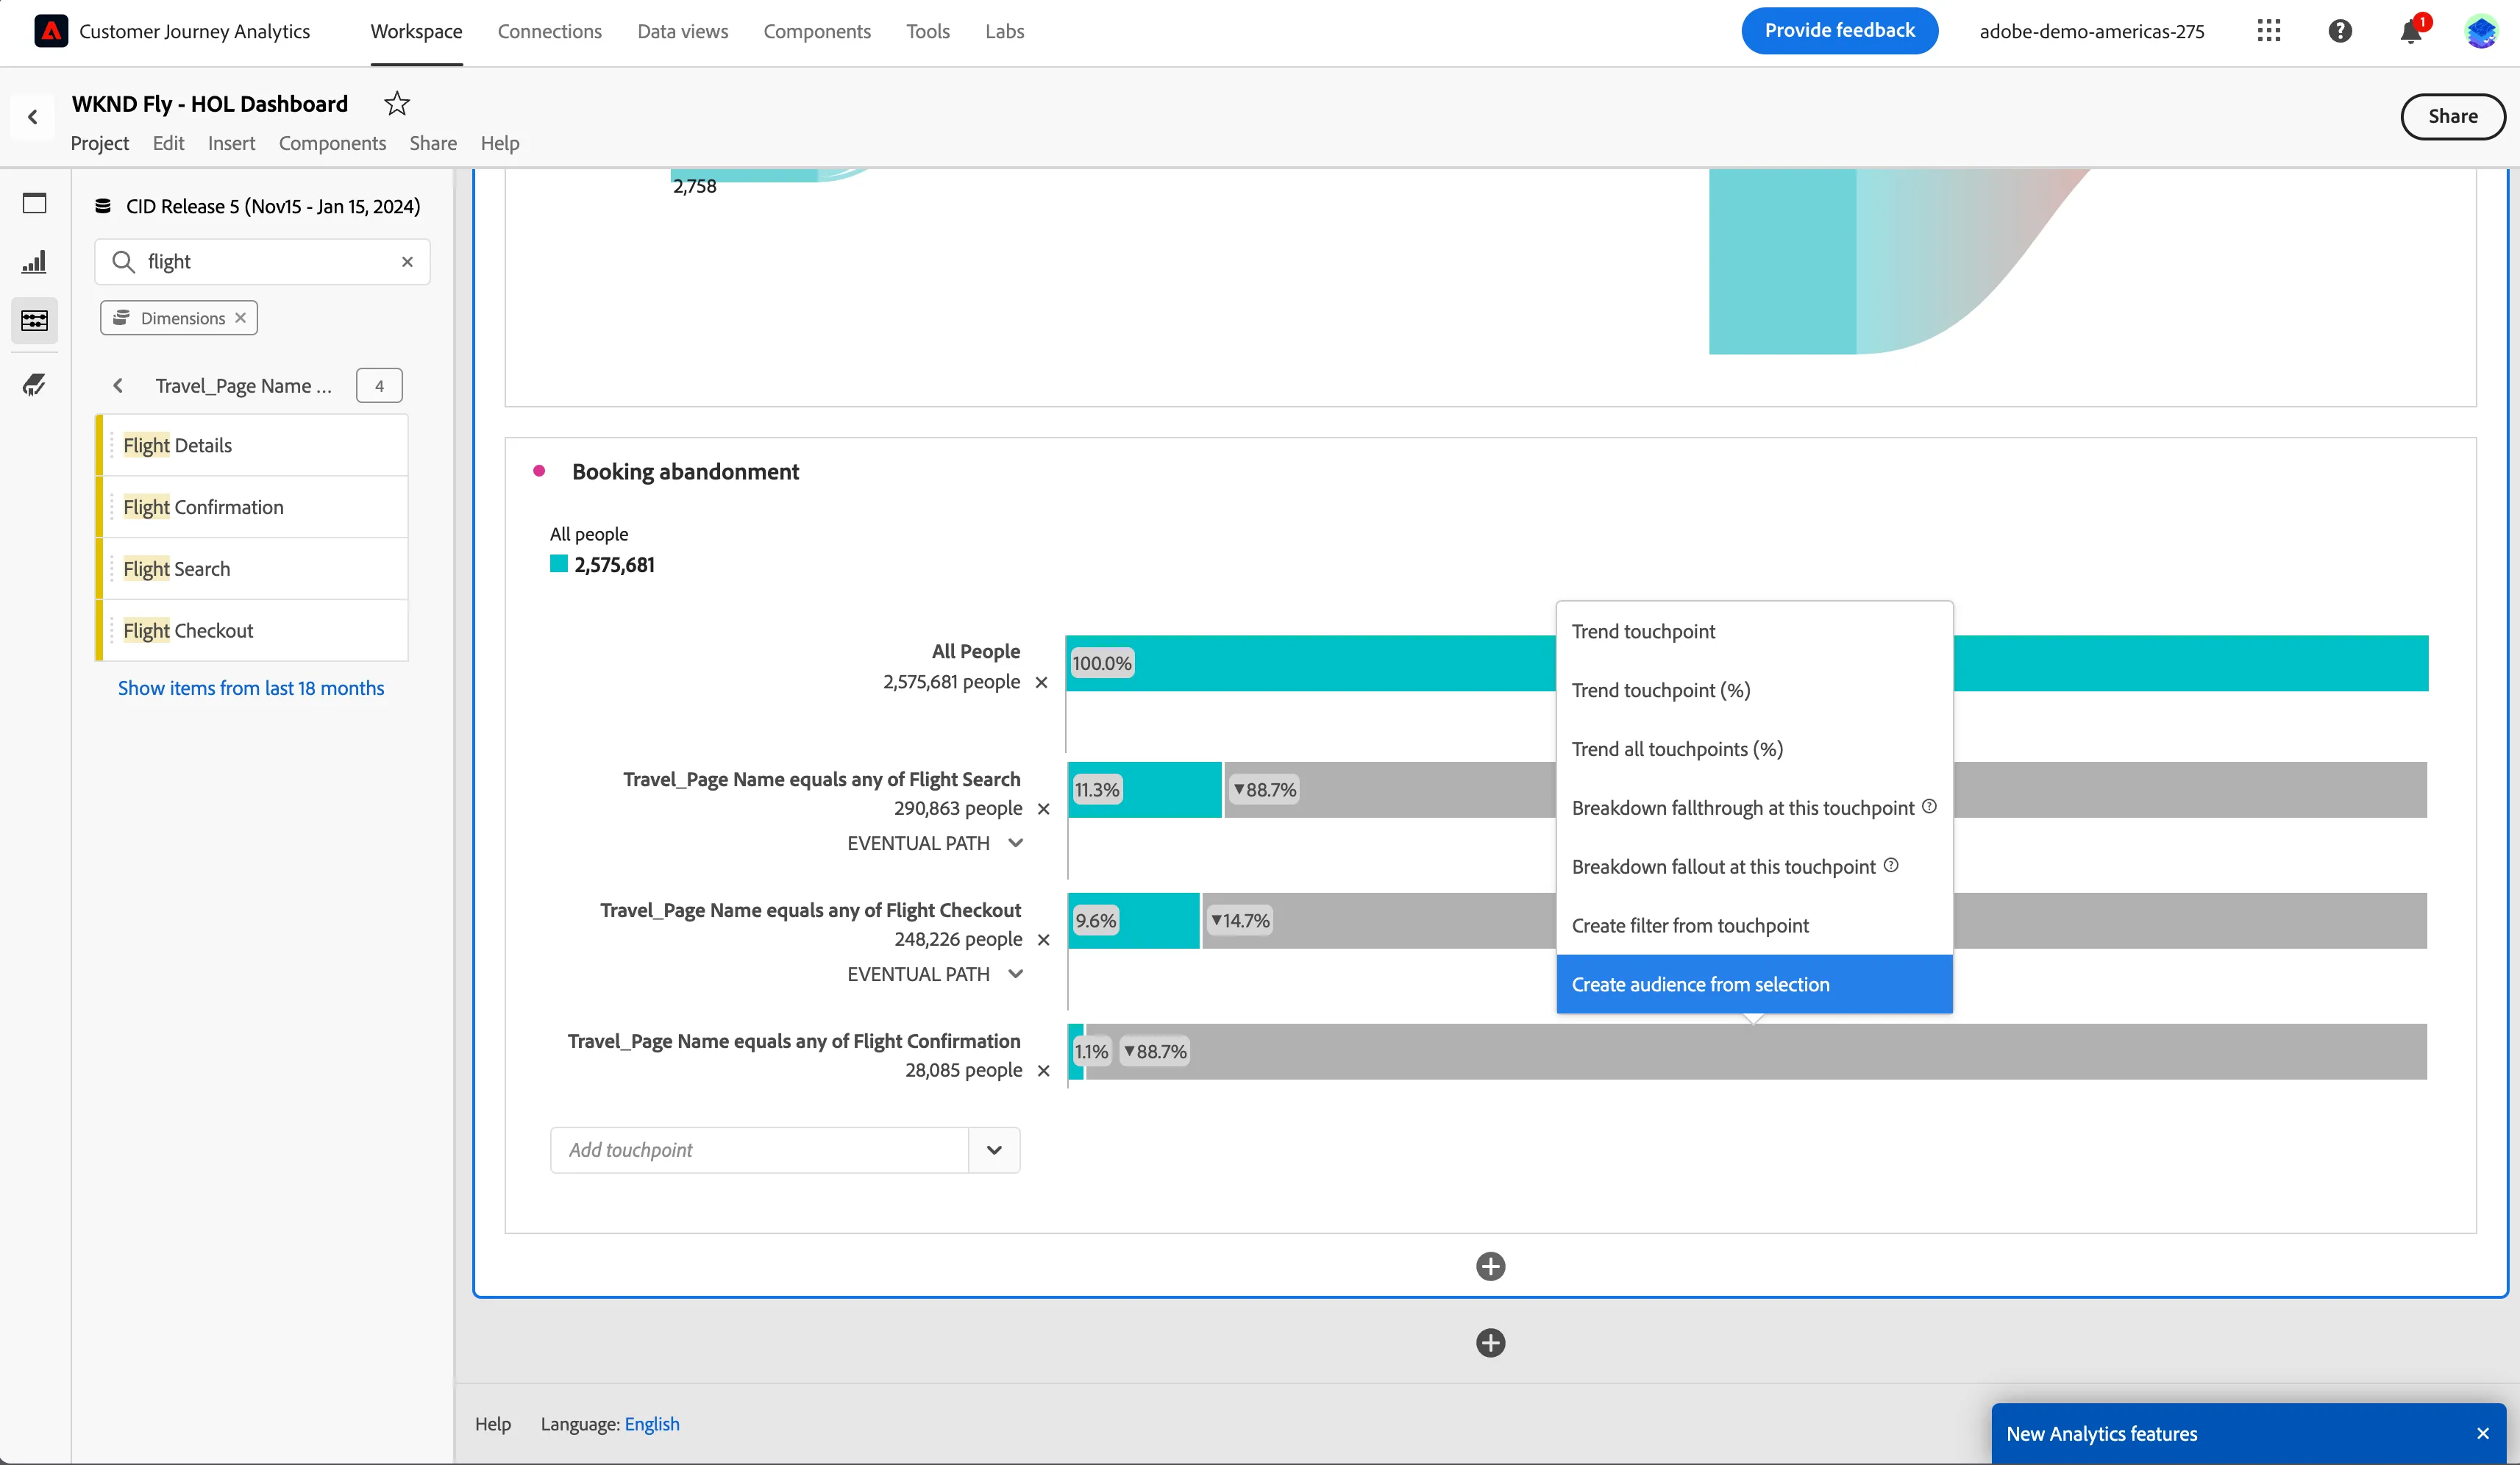The image size is (2520, 1465).
Task: Click the Booking abandonment pink dot
Action: (x=539, y=471)
